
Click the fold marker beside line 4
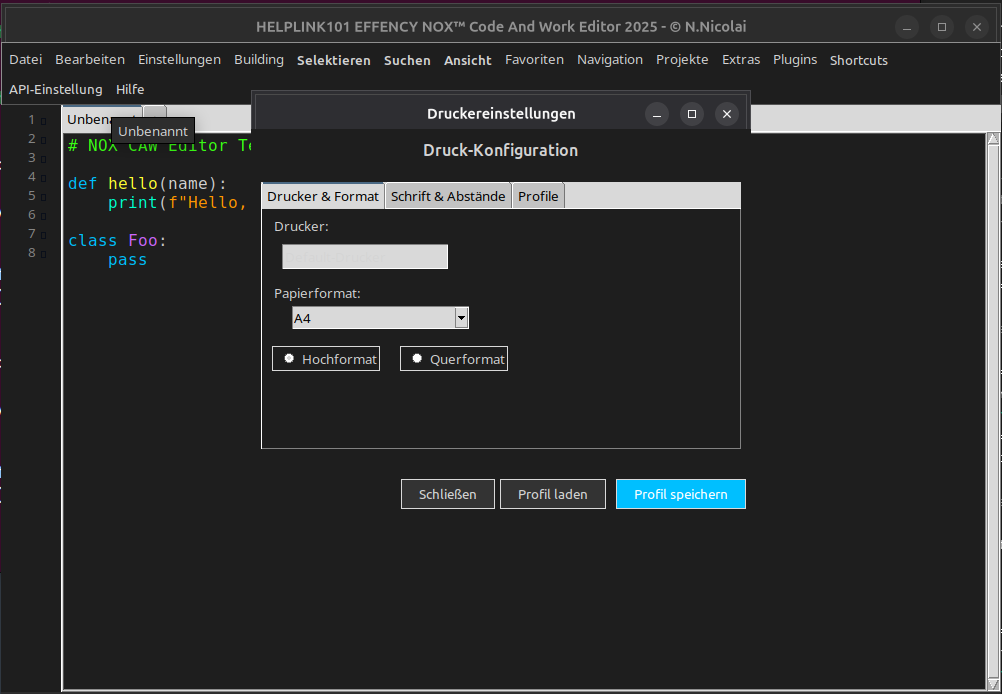point(42,177)
